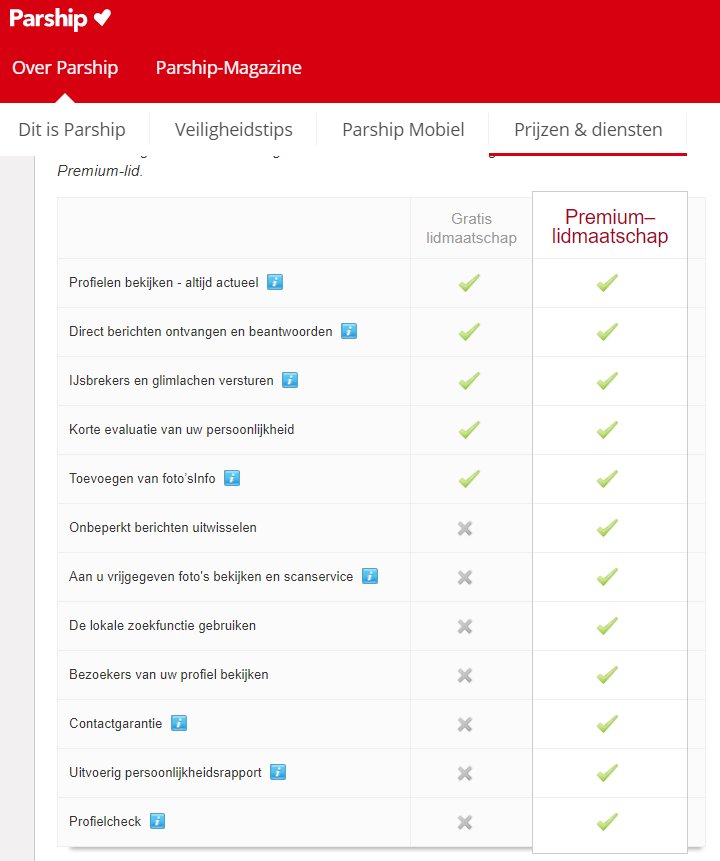Click the Gratis lidmaatschap column header
The height and width of the screenshot is (861, 720).
(471, 228)
